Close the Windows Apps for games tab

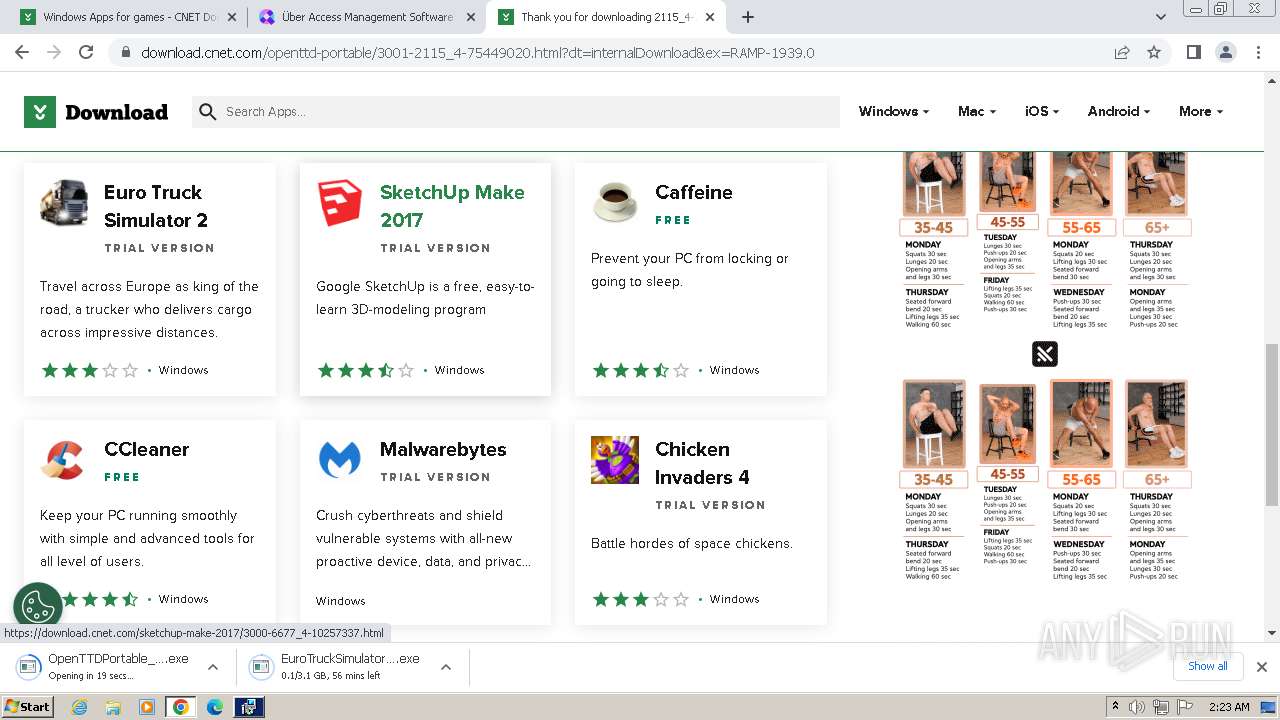pyautogui.click(x=231, y=17)
